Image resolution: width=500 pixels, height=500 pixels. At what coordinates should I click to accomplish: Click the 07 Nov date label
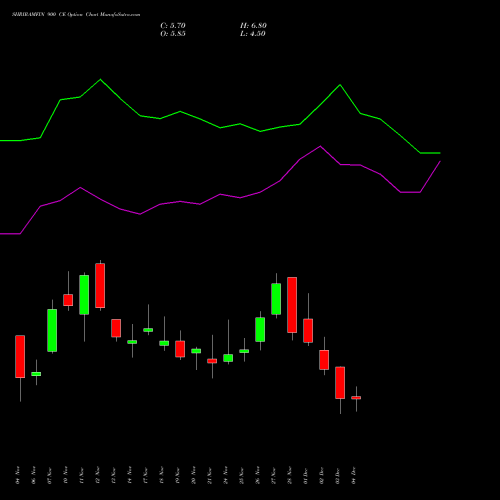pyautogui.click(x=50, y=475)
